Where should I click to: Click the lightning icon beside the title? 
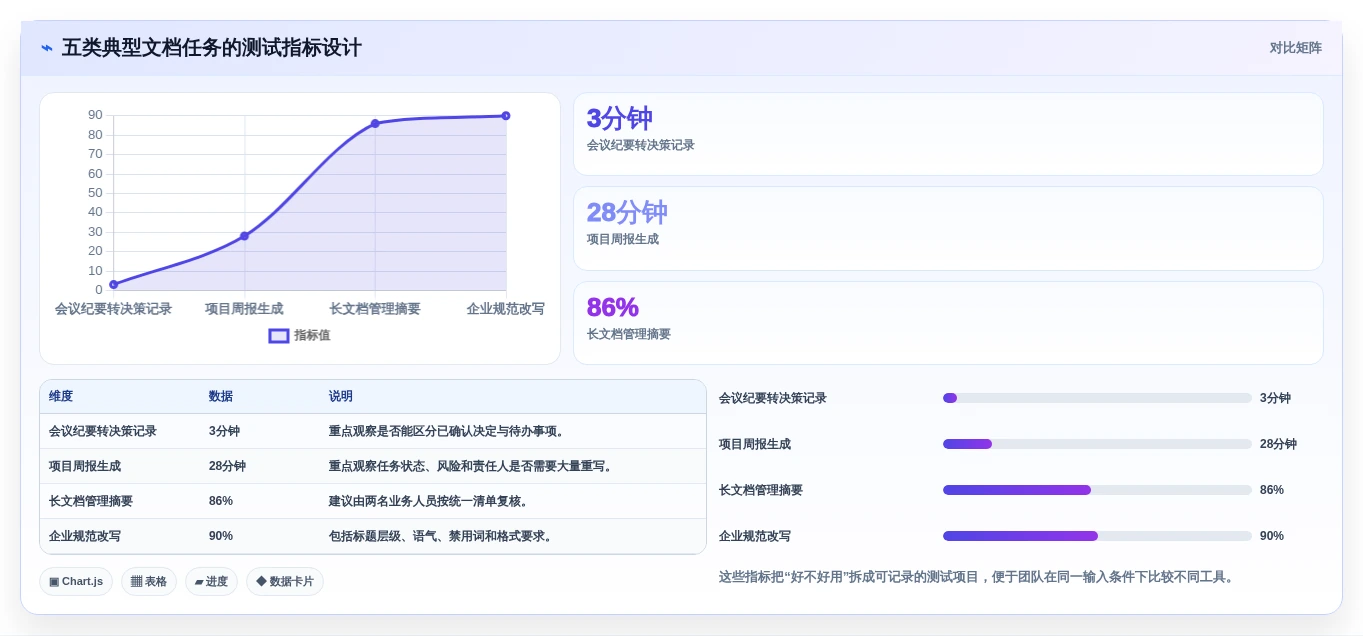pyautogui.click(x=47, y=48)
